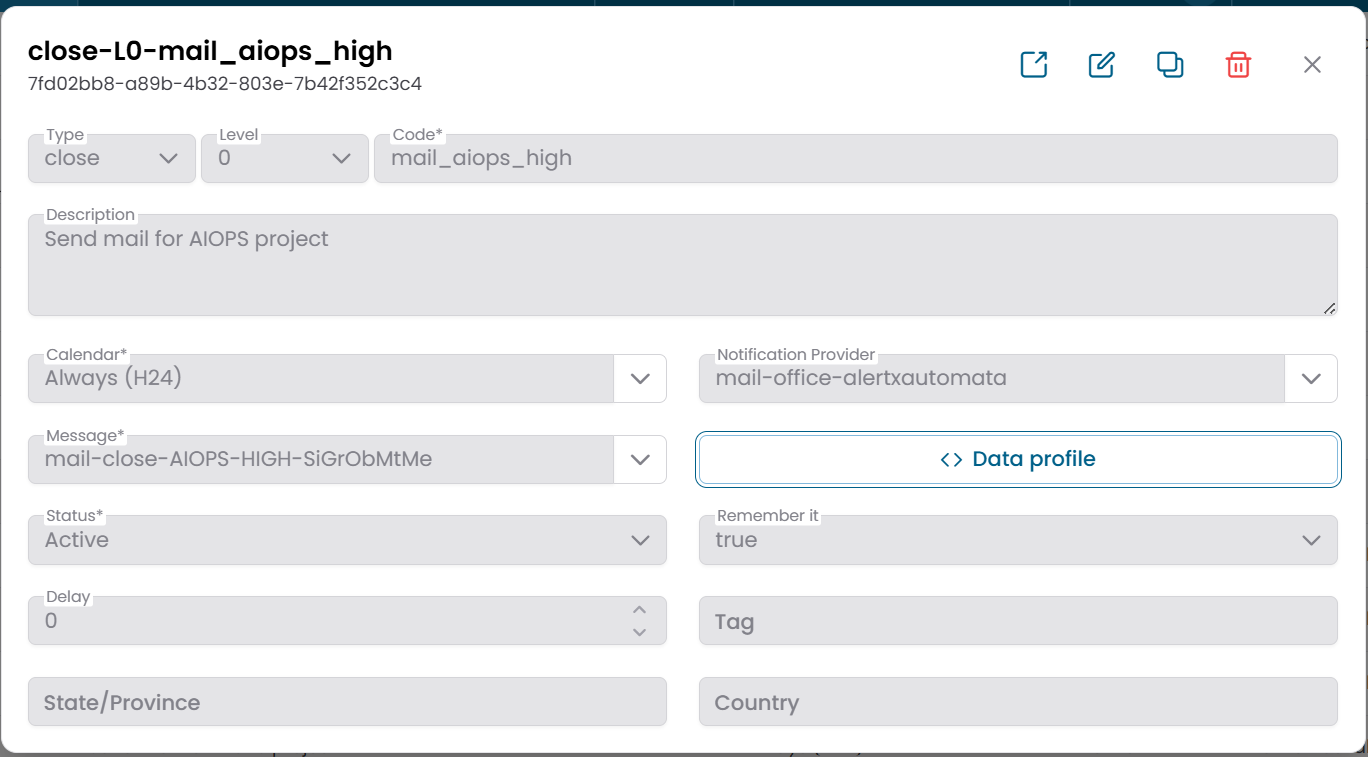Click the Tag input field
The height and width of the screenshot is (757, 1368).
tap(1018, 621)
